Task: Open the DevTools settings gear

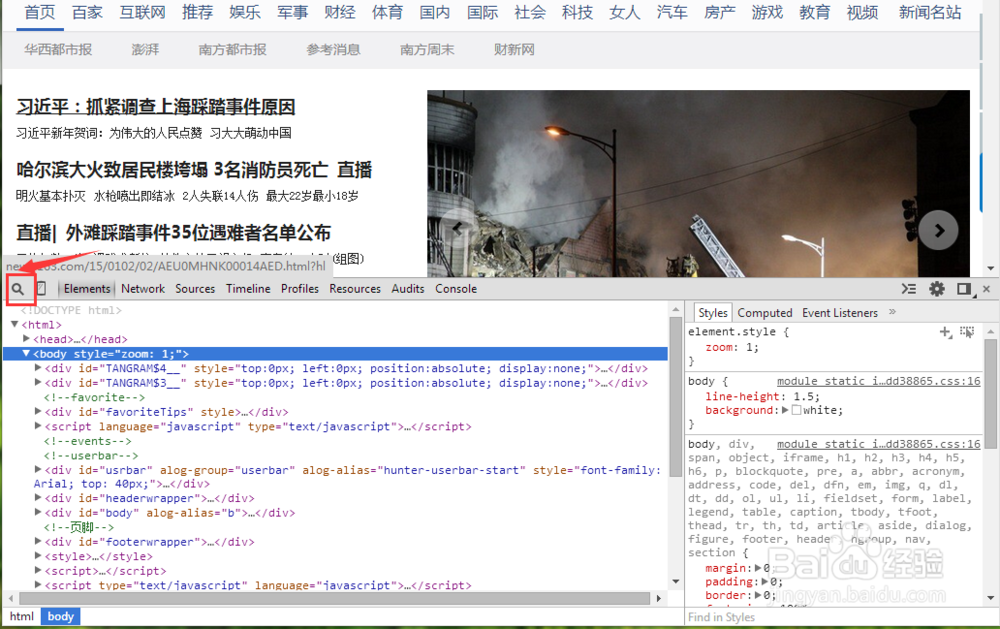Action: click(936, 289)
